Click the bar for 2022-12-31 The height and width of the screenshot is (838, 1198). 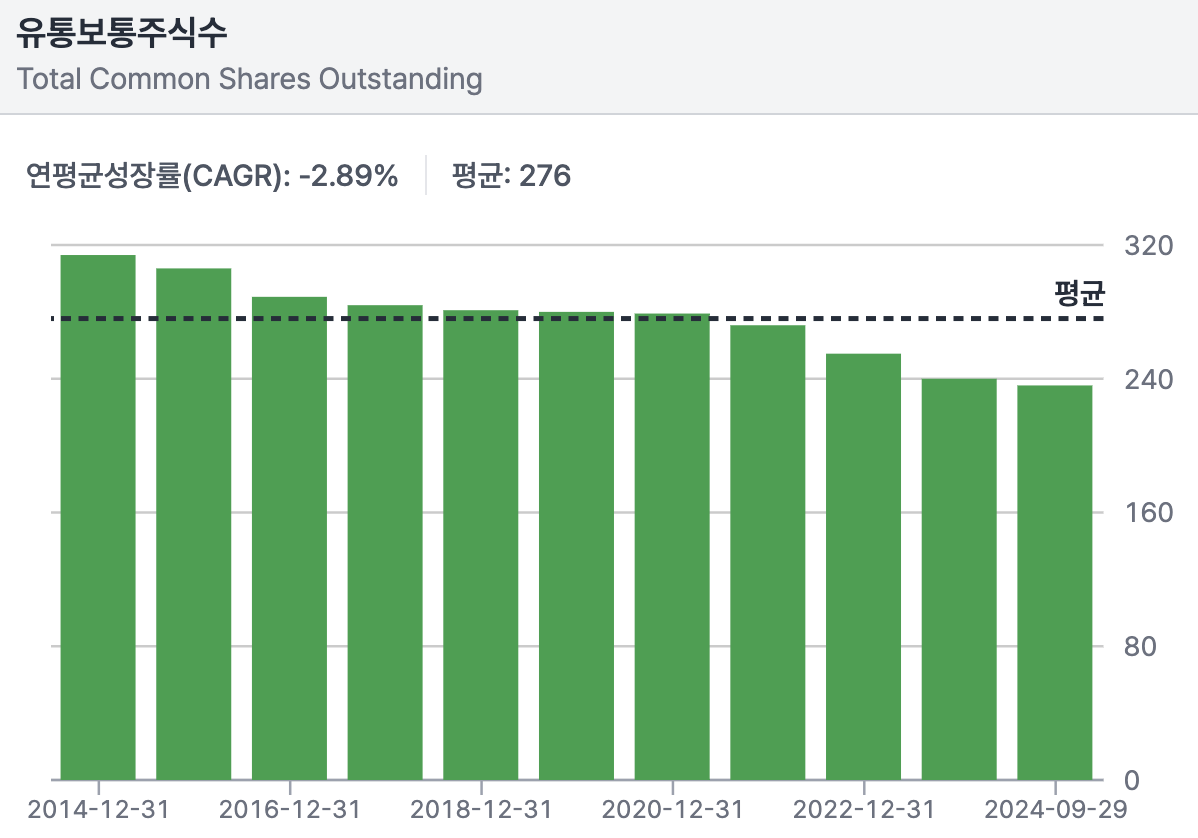point(863,566)
